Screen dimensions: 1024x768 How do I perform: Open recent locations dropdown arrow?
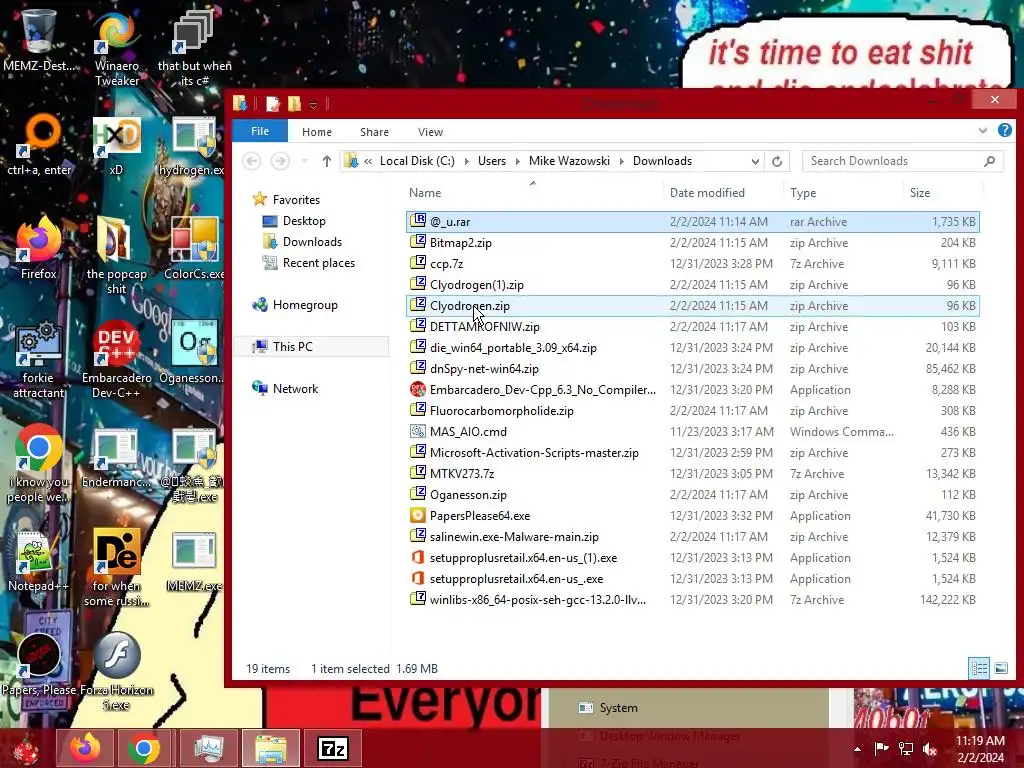point(304,161)
